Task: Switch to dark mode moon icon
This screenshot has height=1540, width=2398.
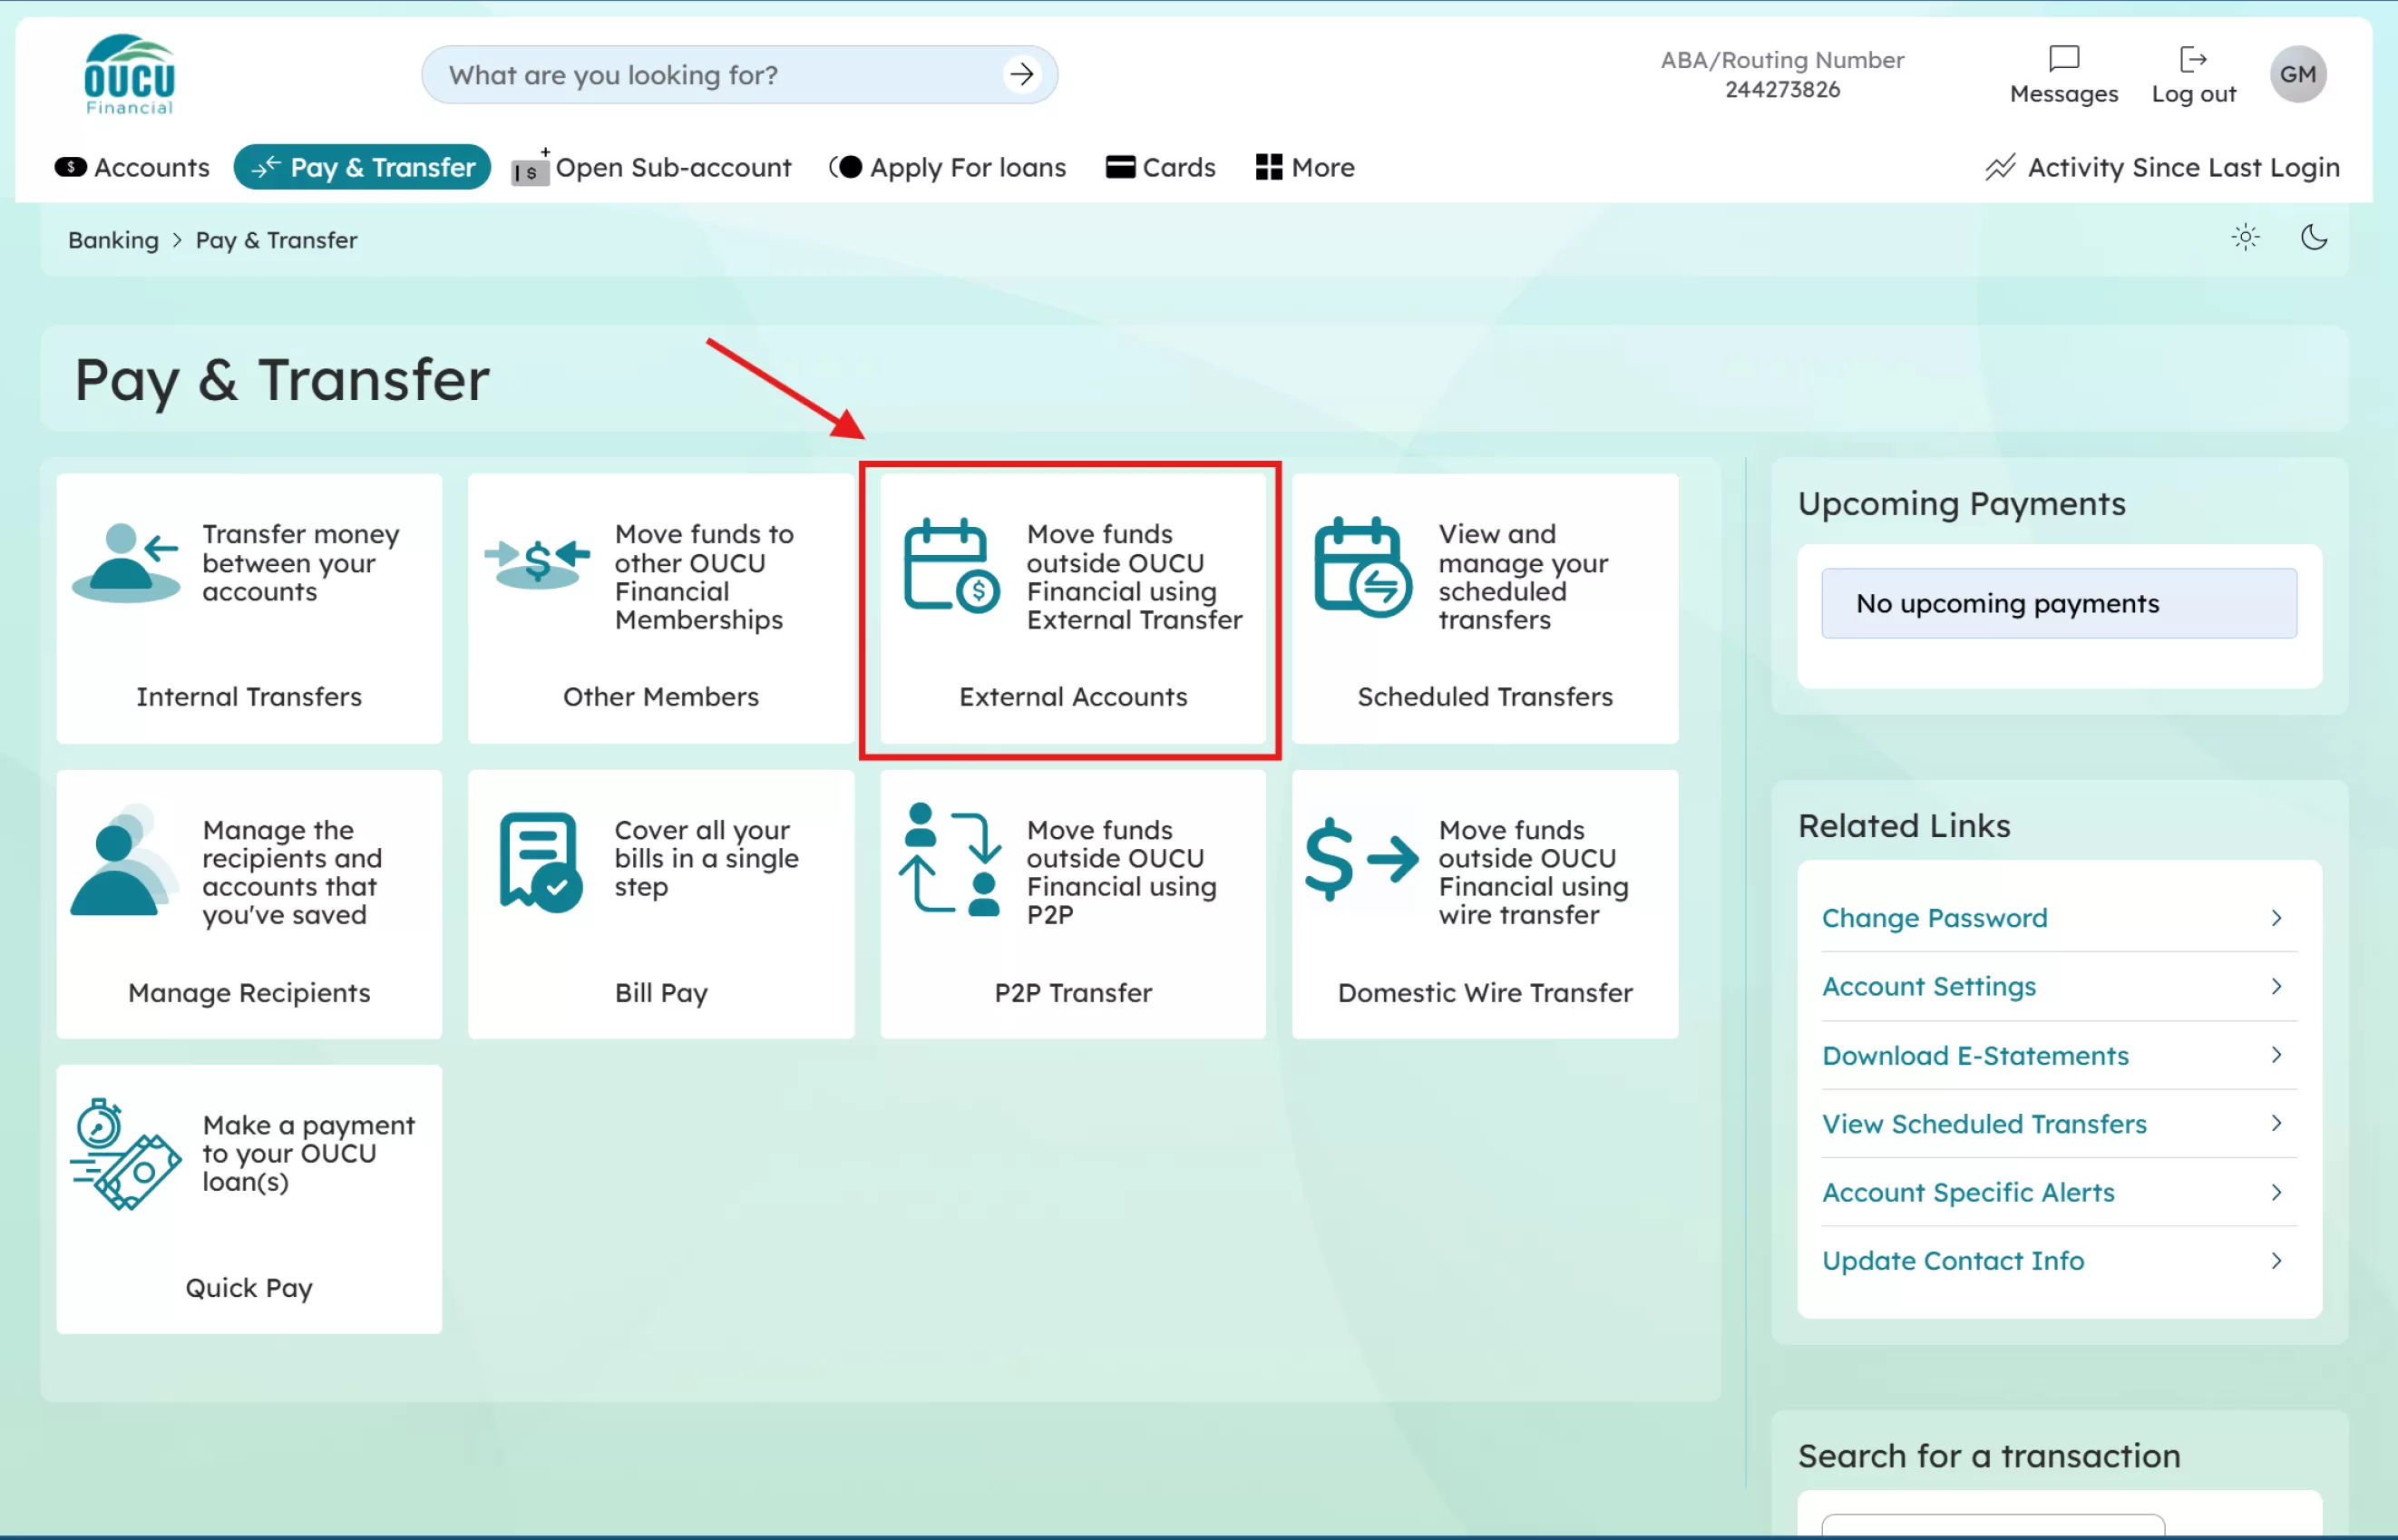Action: (2313, 237)
